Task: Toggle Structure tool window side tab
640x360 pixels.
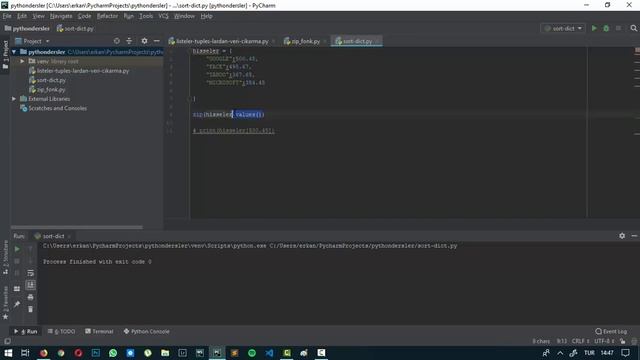Action: click(5, 257)
